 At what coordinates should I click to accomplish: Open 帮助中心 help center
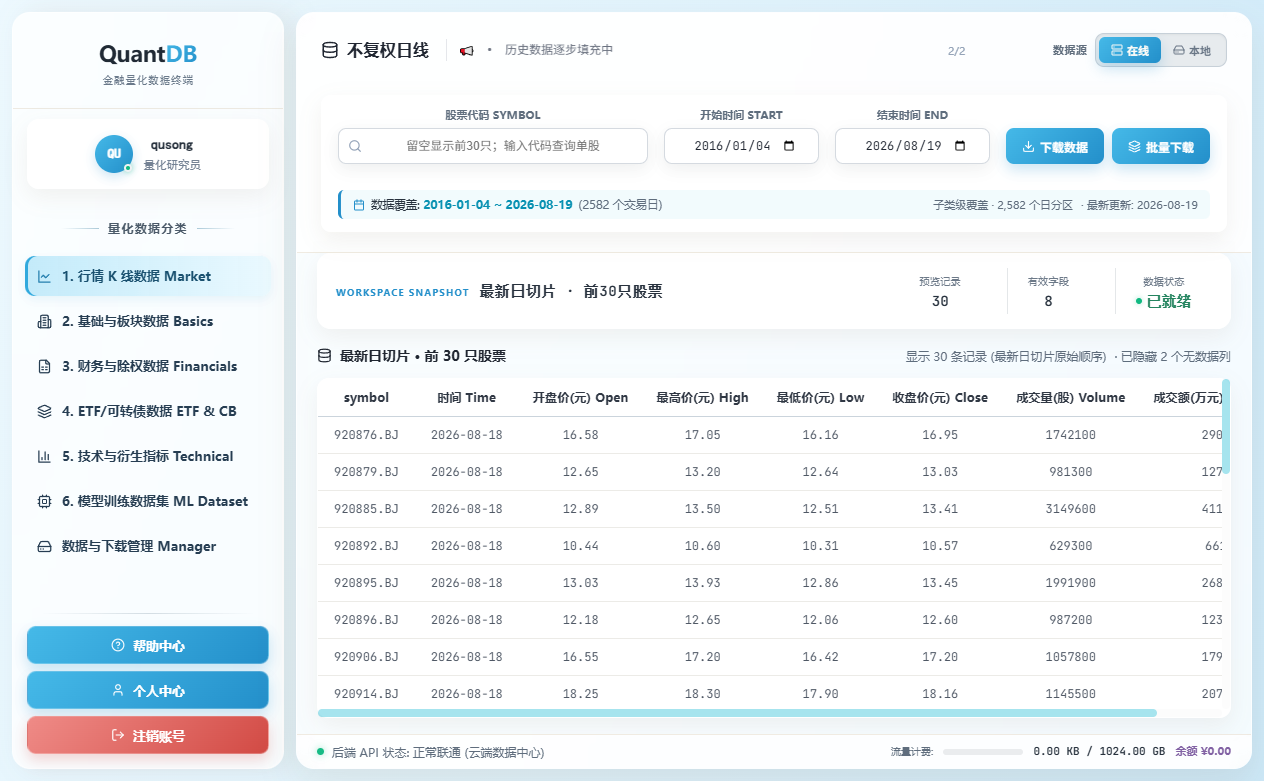(148, 645)
